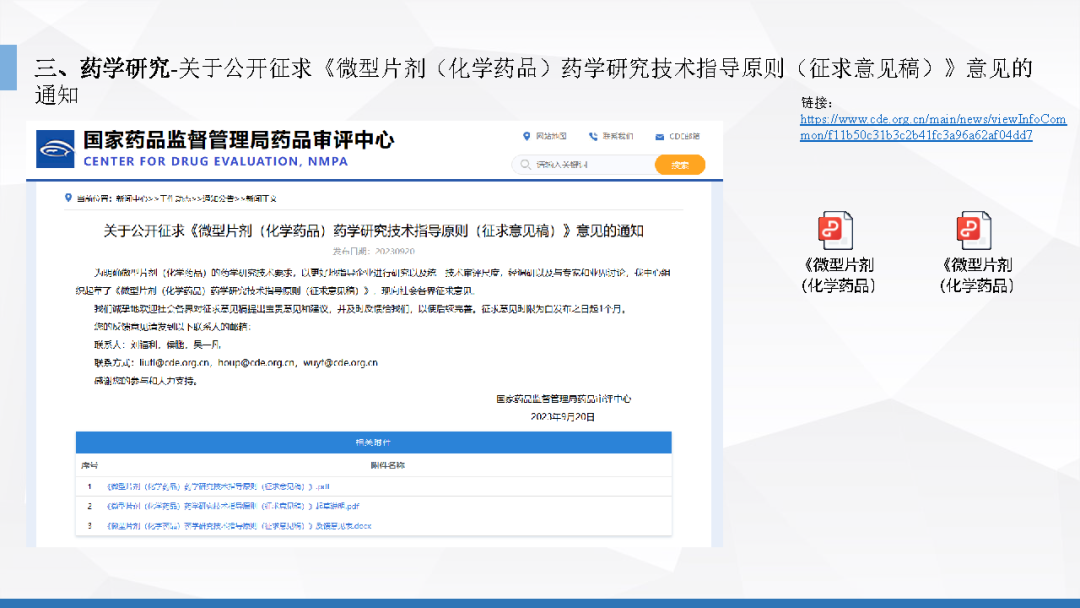This screenshot has height=608, width=1080.
Task: Click the 网站地图 location pin icon
Action: [527, 137]
